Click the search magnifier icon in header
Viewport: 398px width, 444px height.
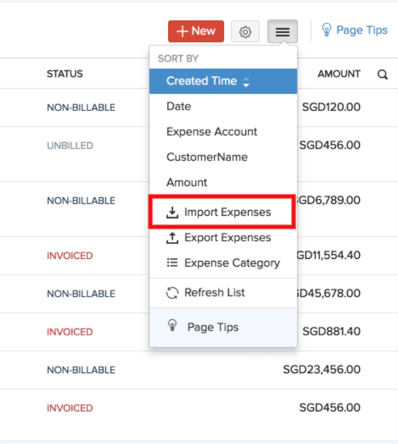pyautogui.click(x=382, y=74)
